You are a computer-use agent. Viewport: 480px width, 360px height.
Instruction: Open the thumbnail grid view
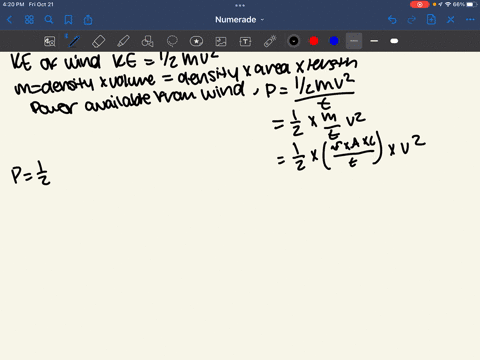coord(29,20)
